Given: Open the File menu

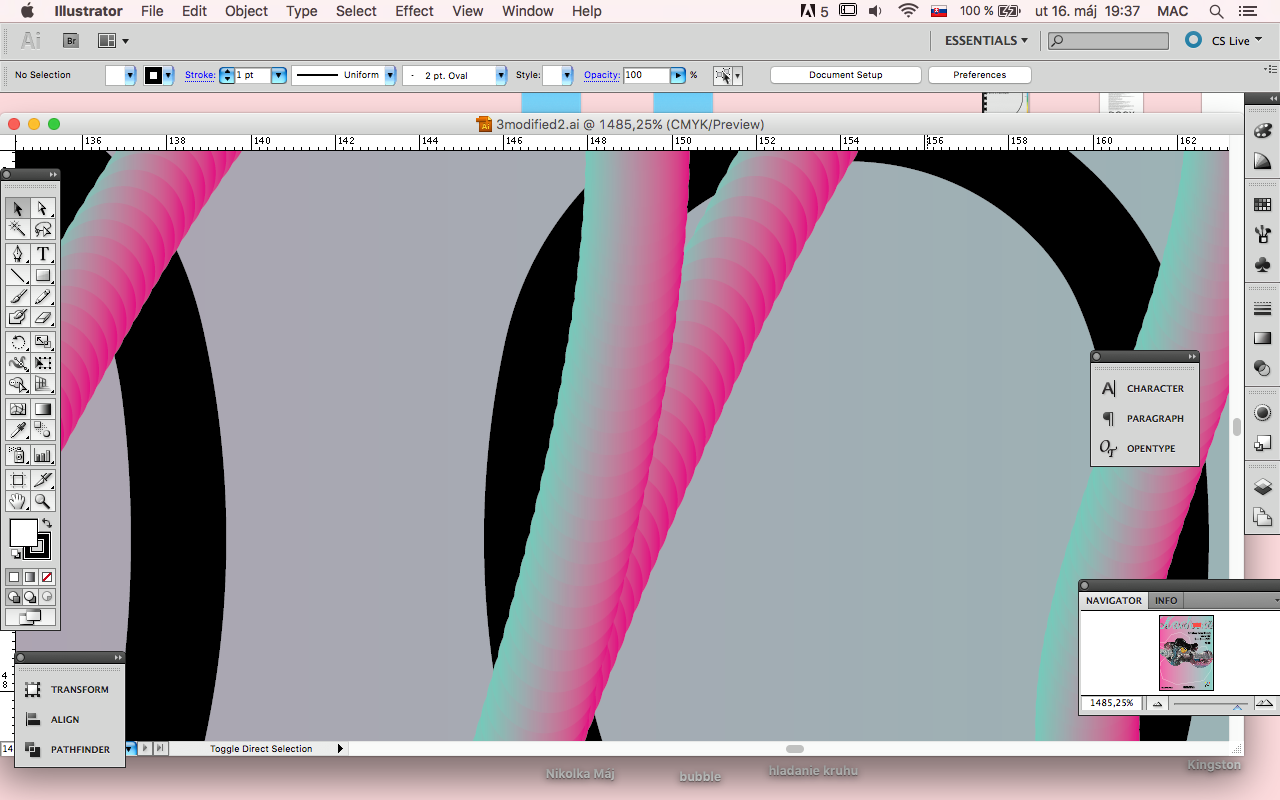Looking at the screenshot, I should click(x=152, y=11).
